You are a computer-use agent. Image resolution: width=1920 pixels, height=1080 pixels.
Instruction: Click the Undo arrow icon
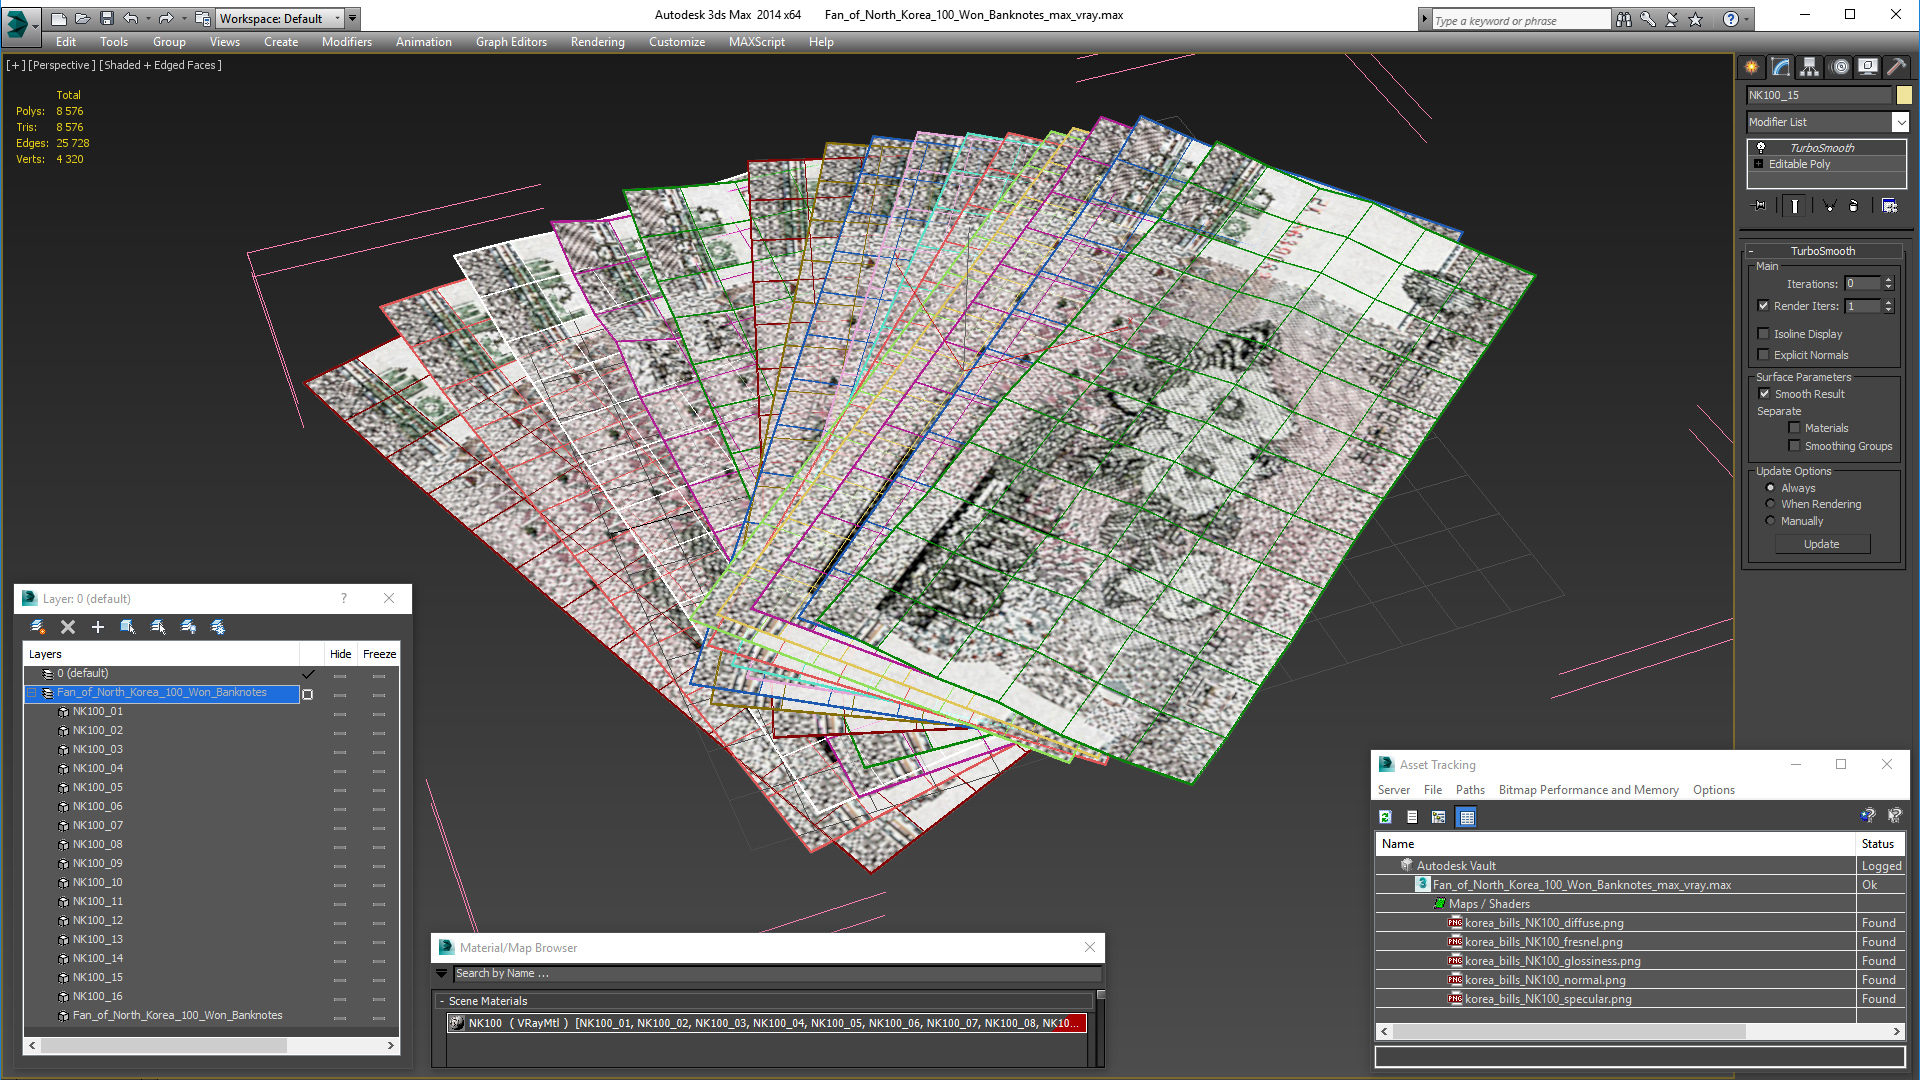[x=130, y=18]
